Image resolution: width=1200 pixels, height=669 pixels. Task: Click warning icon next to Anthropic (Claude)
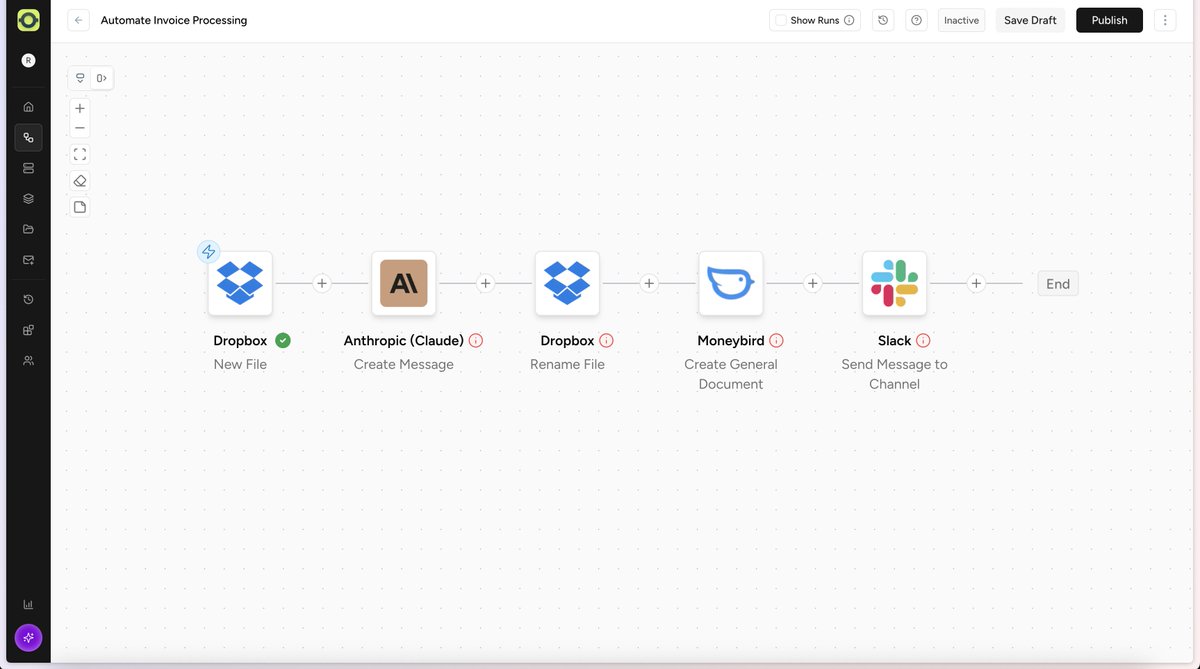coord(476,340)
